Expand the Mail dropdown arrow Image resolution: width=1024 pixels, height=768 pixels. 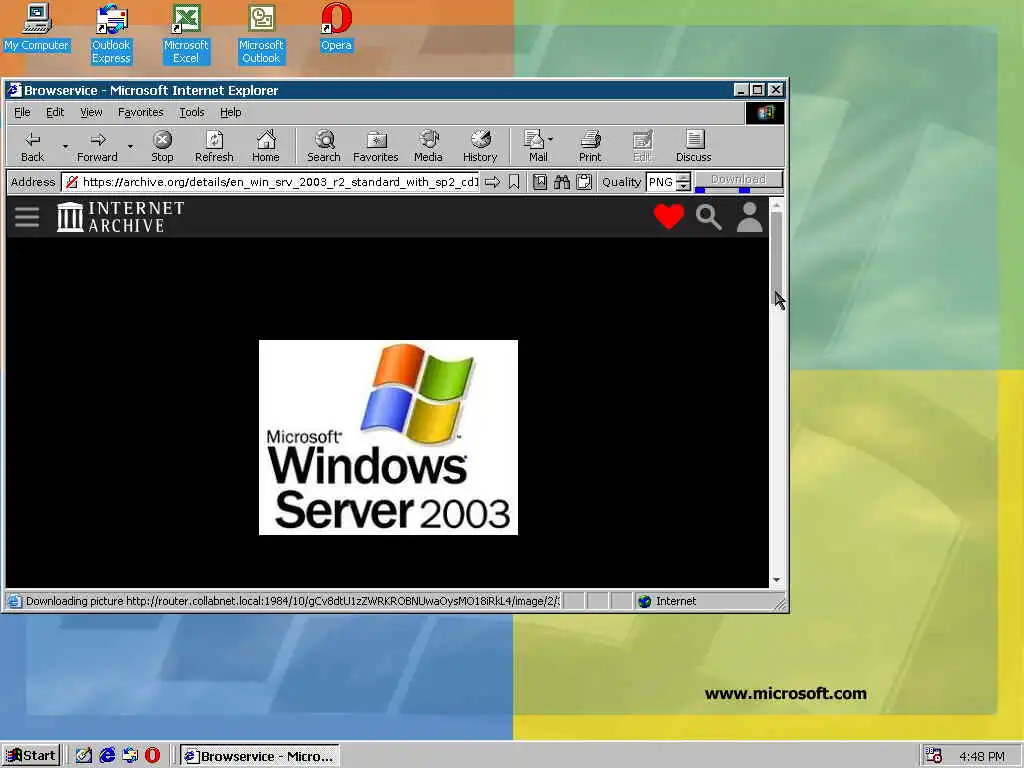(x=551, y=139)
